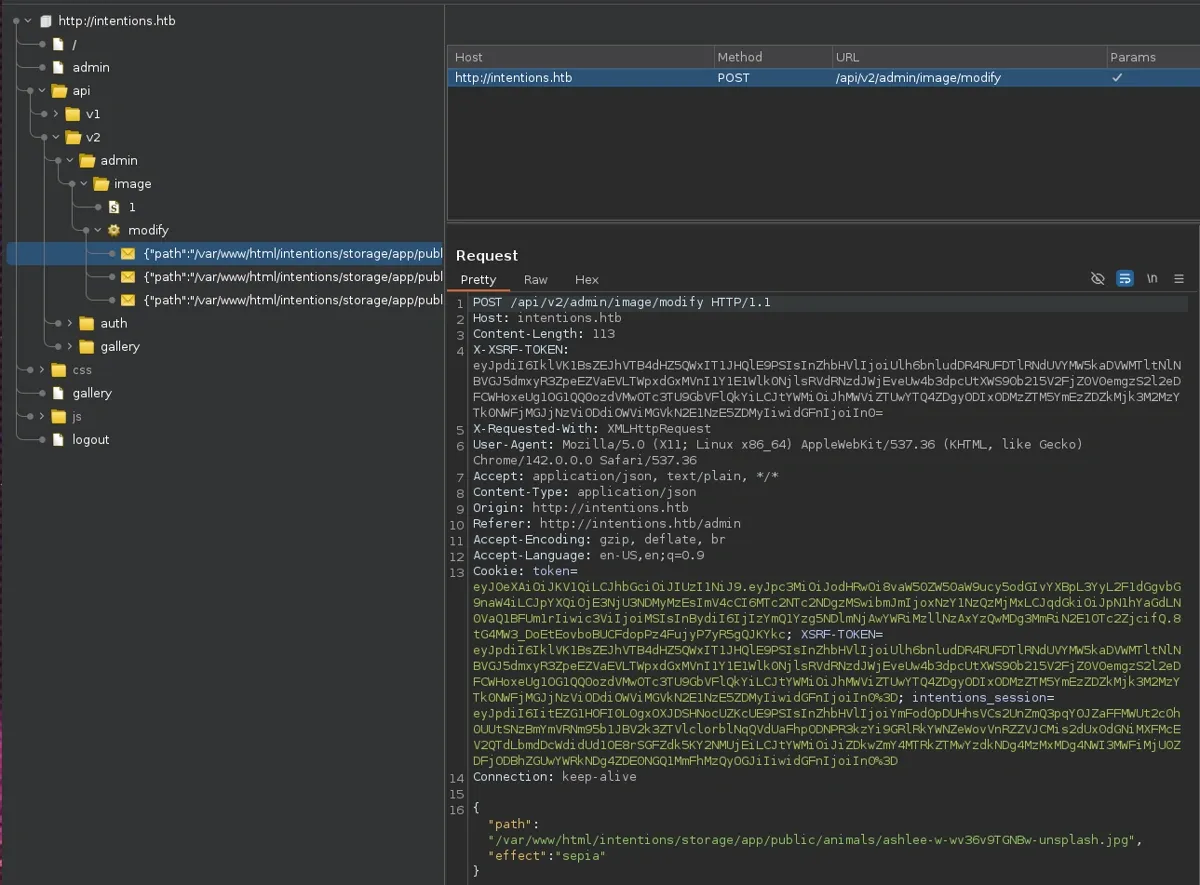Sort by the Params column header
This screenshot has height=885, width=1200.
point(1153,57)
